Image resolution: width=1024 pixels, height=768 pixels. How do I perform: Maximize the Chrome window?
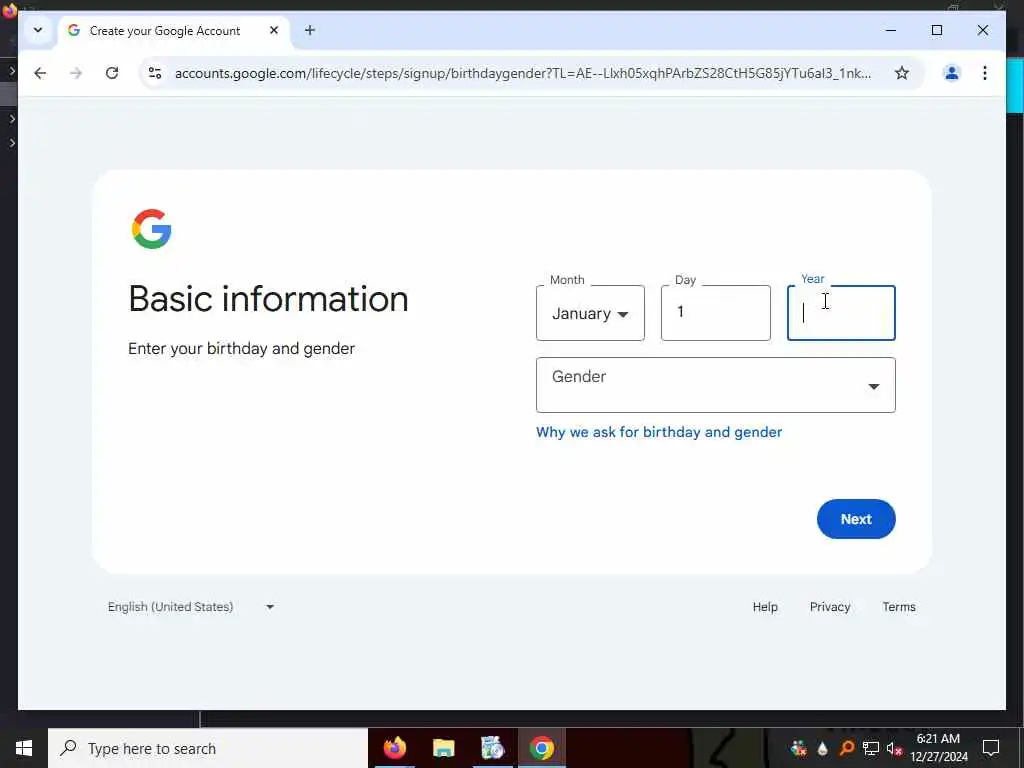pos(936,30)
